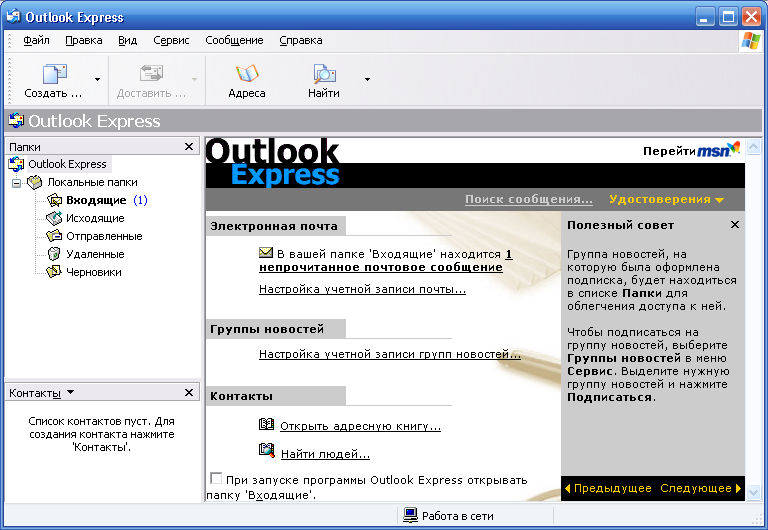
Task: Click the Удаленные deleted items icon
Action: tap(54, 254)
